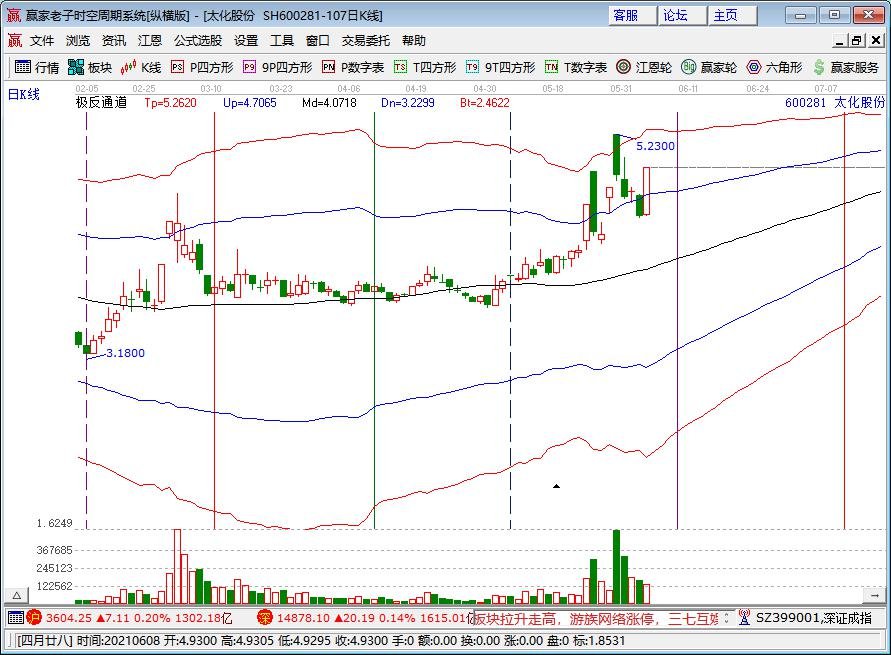Image resolution: width=891 pixels, height=655 pixels.
Task: Click the app logo beside 文件 menu
Action: 14,40
